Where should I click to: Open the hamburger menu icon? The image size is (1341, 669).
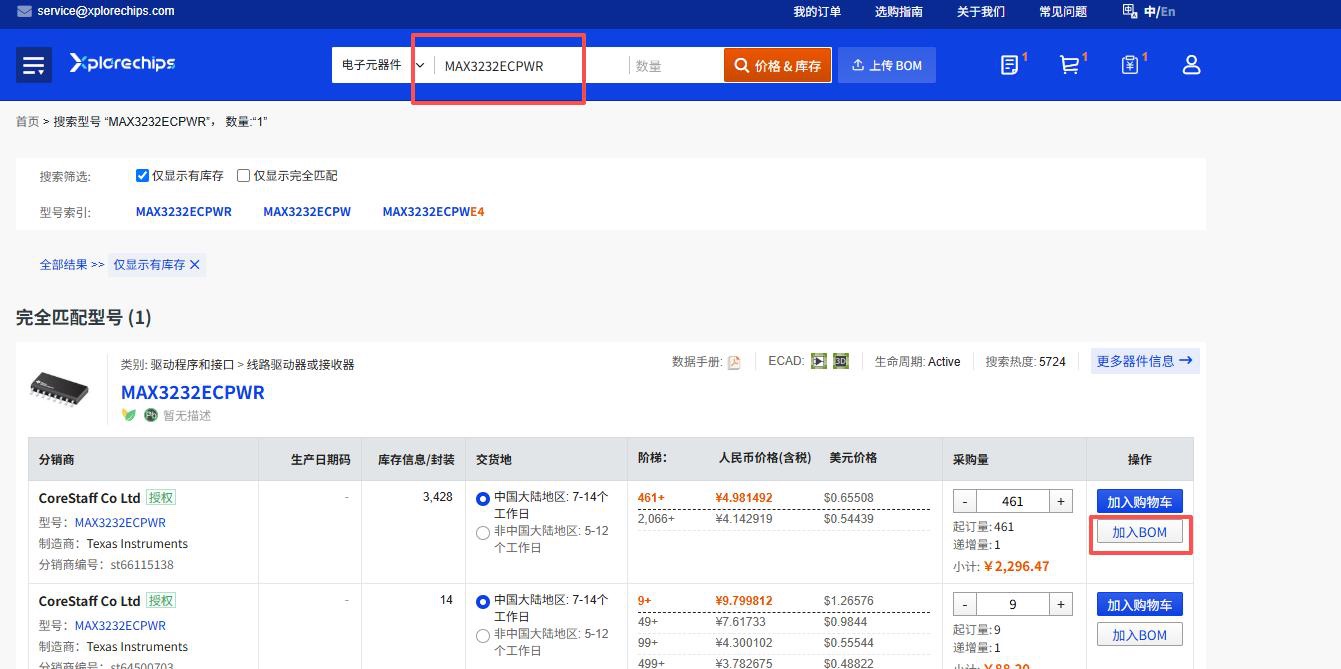pos(34,65)
